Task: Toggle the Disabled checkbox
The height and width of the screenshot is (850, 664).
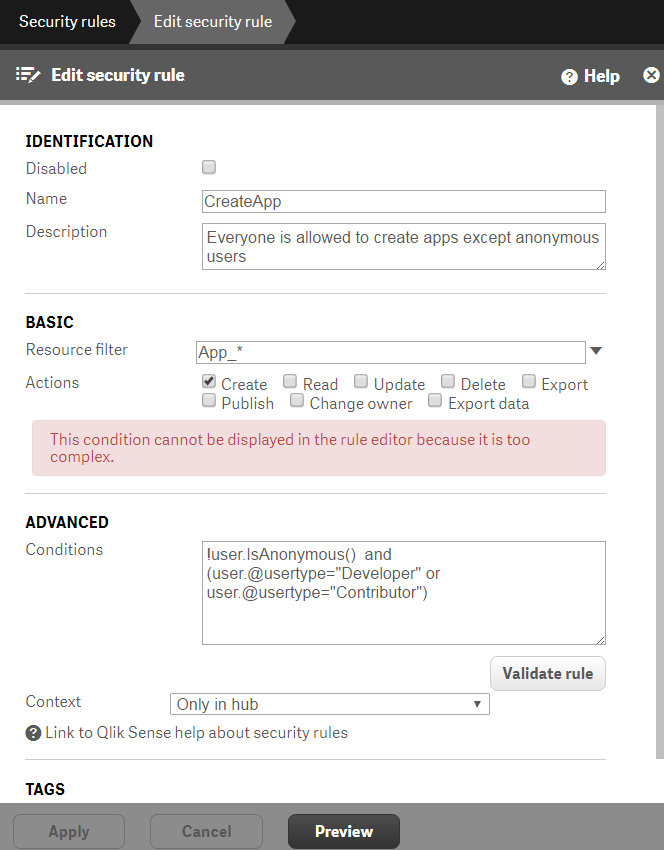Action: click(x=209, y=167)
